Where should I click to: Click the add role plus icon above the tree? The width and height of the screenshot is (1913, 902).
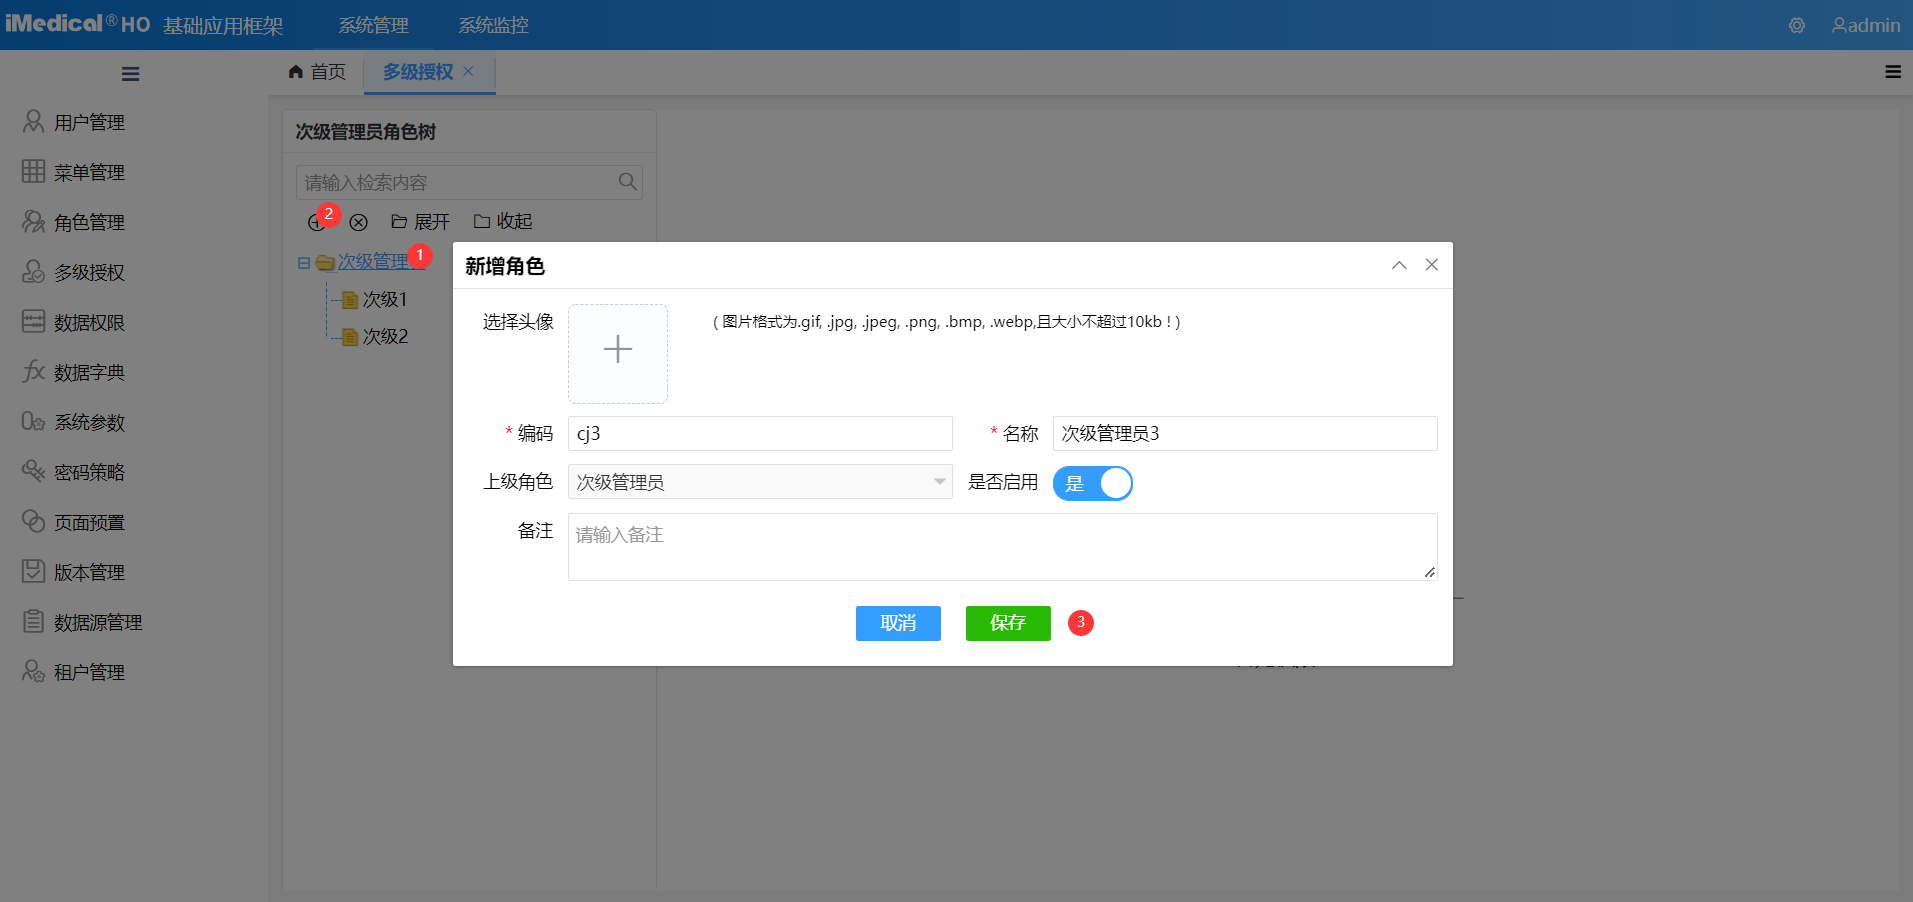coord(315,222)
